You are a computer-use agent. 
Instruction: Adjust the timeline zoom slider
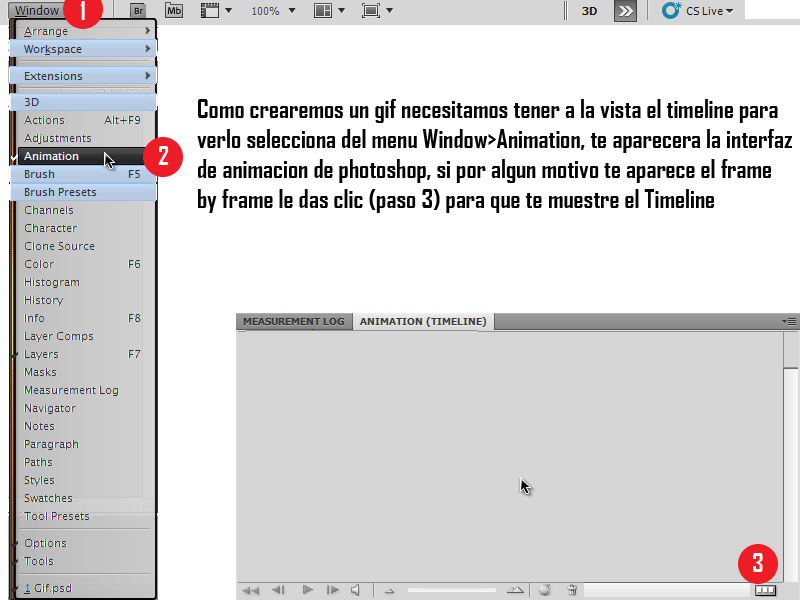[x=452, y=590]
